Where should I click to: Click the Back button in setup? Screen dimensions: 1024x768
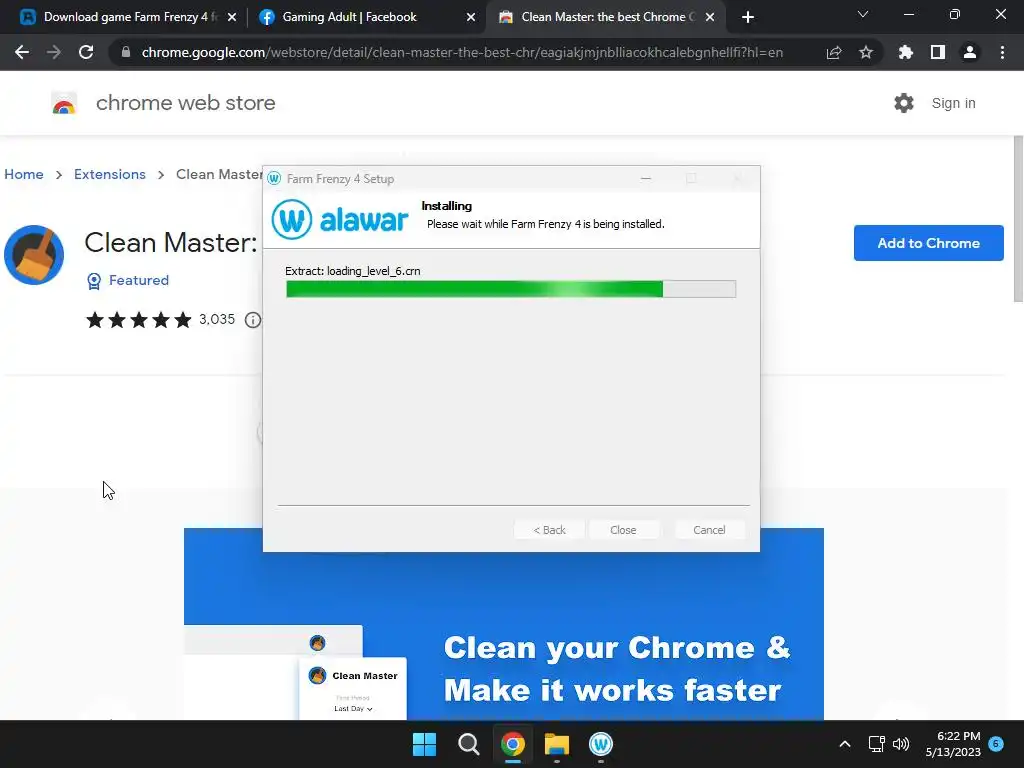[x=549, y=530]
